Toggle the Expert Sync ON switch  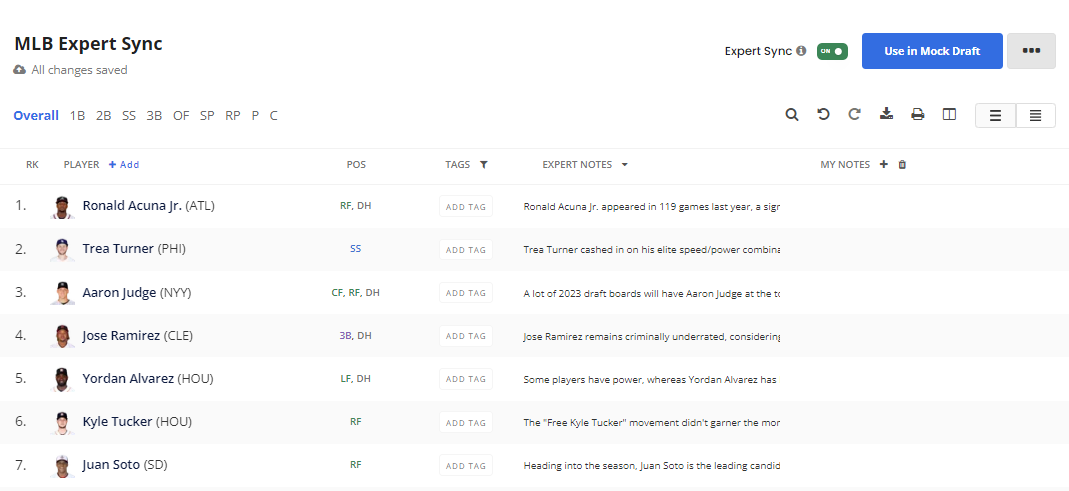tap(832, 51)
